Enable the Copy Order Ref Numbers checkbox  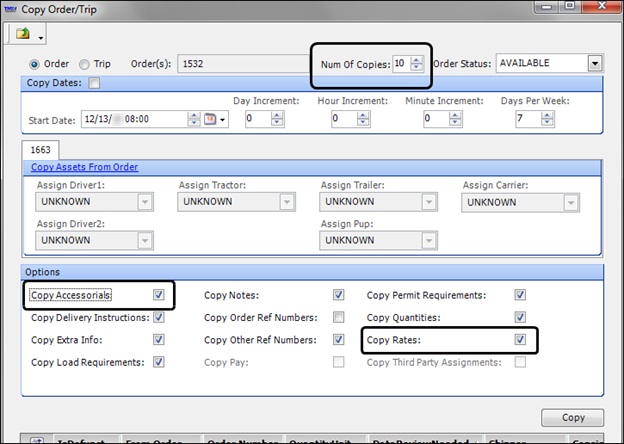point(339,318)
